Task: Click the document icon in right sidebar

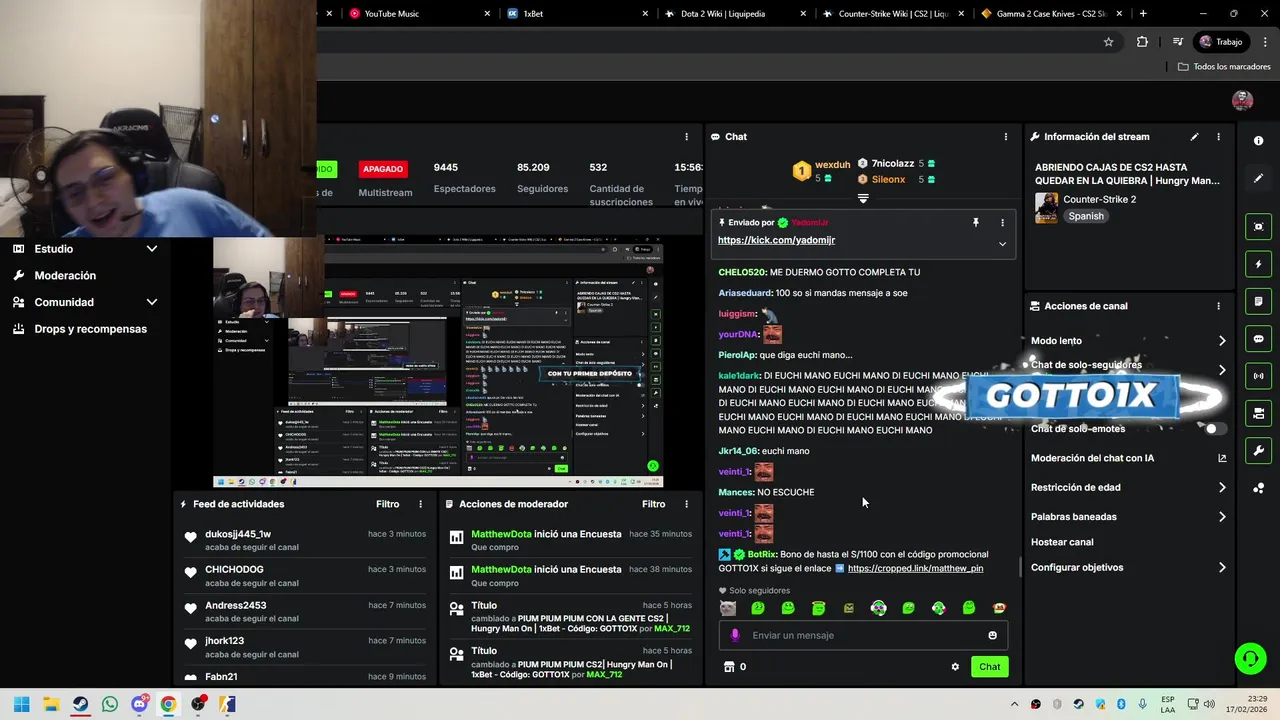Action: (1258, 301)
